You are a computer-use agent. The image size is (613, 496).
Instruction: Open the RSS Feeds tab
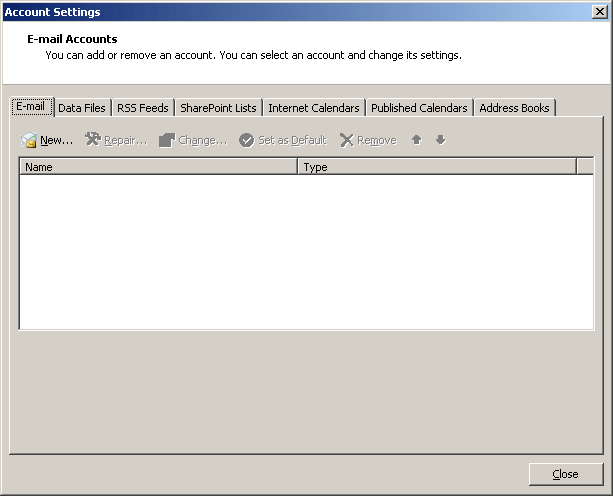click(x=142, y=108)
